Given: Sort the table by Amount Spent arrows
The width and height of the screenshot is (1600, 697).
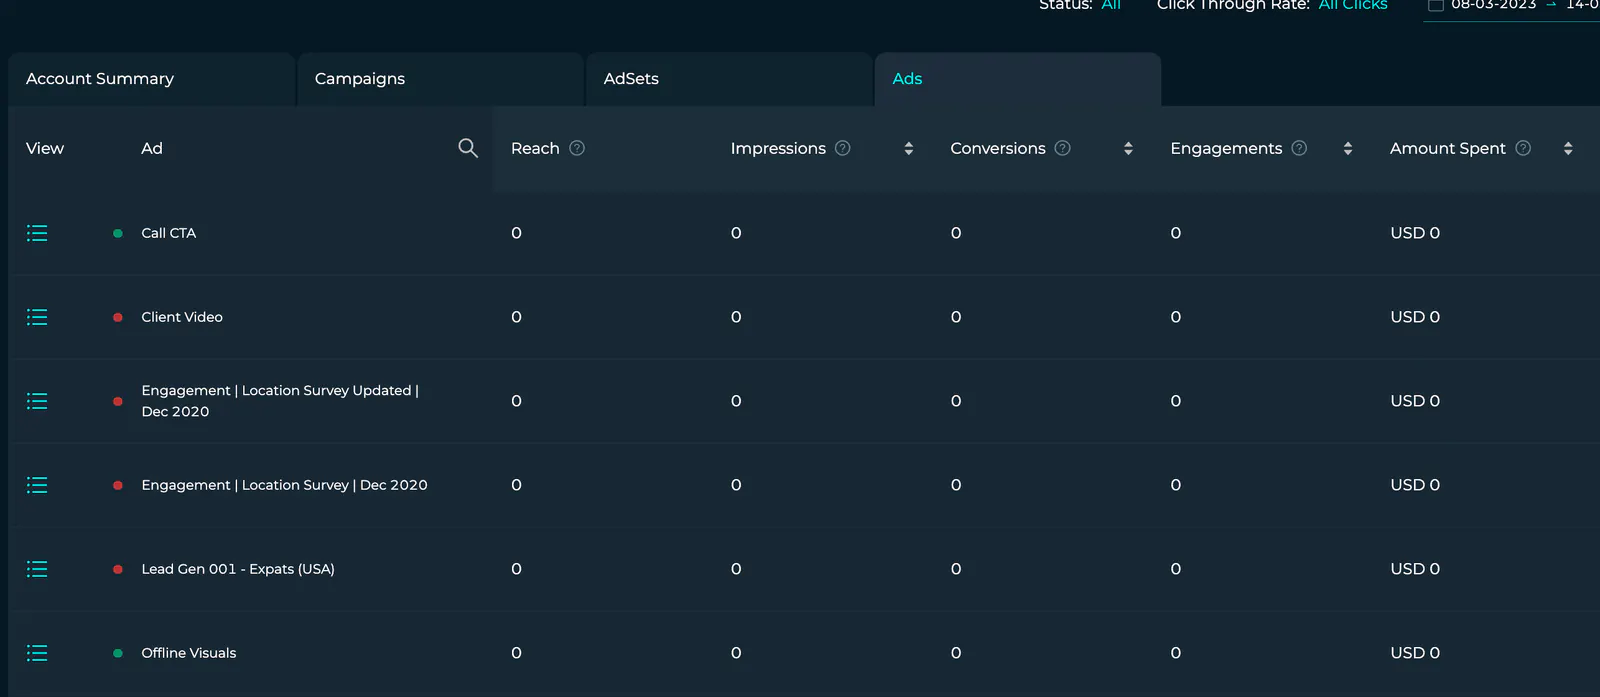Looking at the screenshot, I should (1568, 148).
